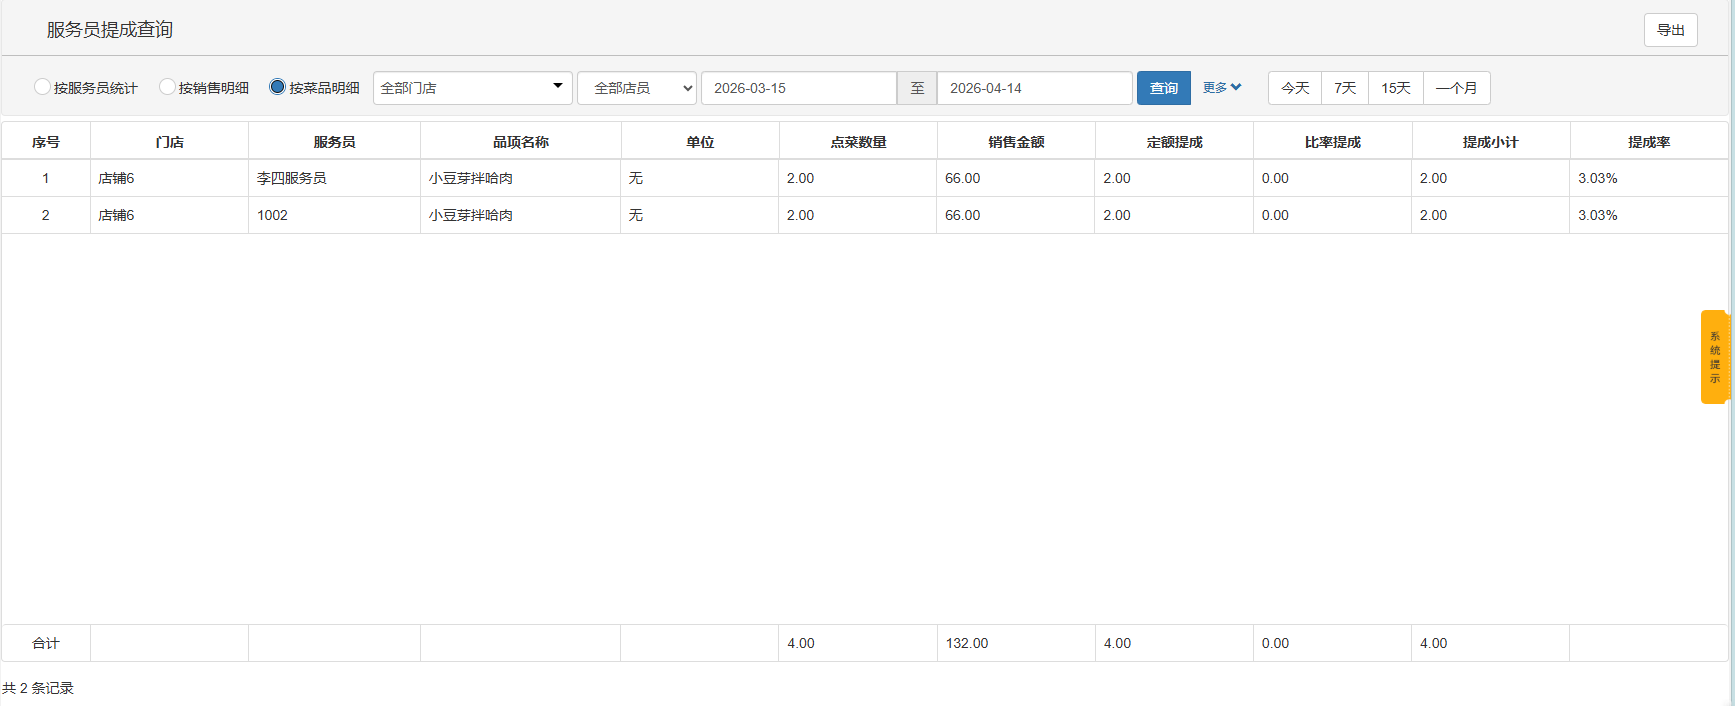Click the 导出 export button
The width and height of the screenshot is (1735, 706).
(1671, 30)
